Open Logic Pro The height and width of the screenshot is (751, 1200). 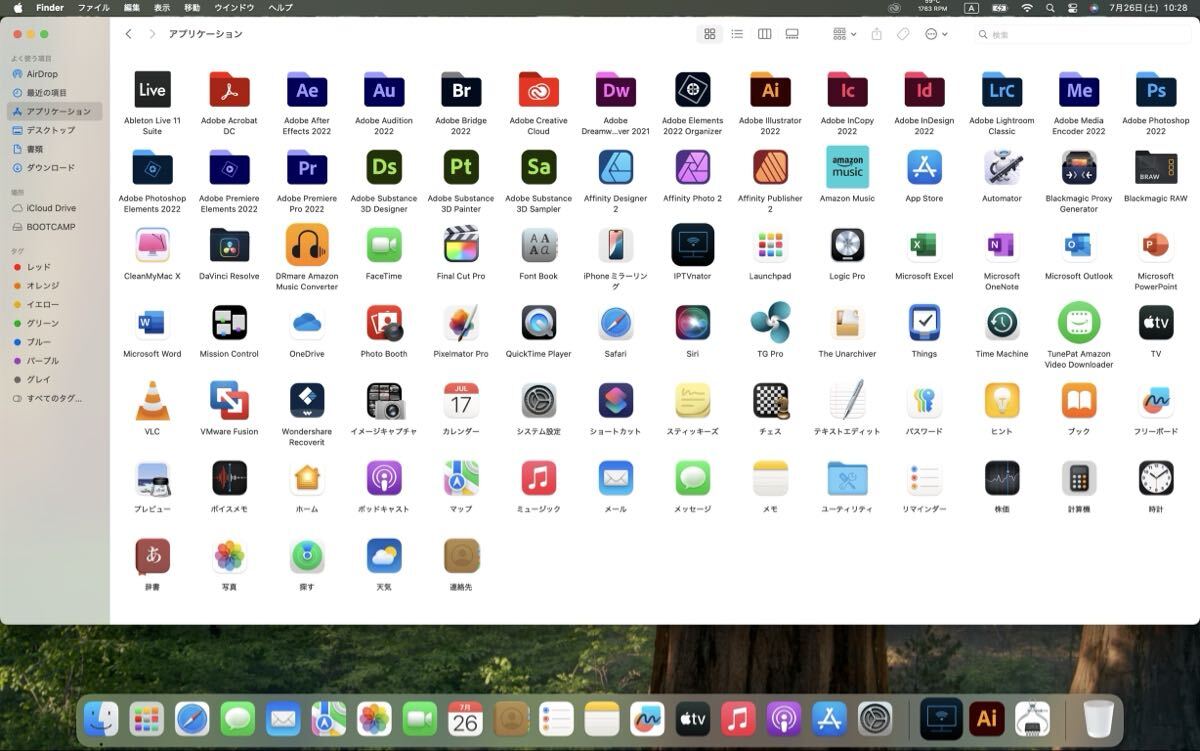[x=847, y=245]
